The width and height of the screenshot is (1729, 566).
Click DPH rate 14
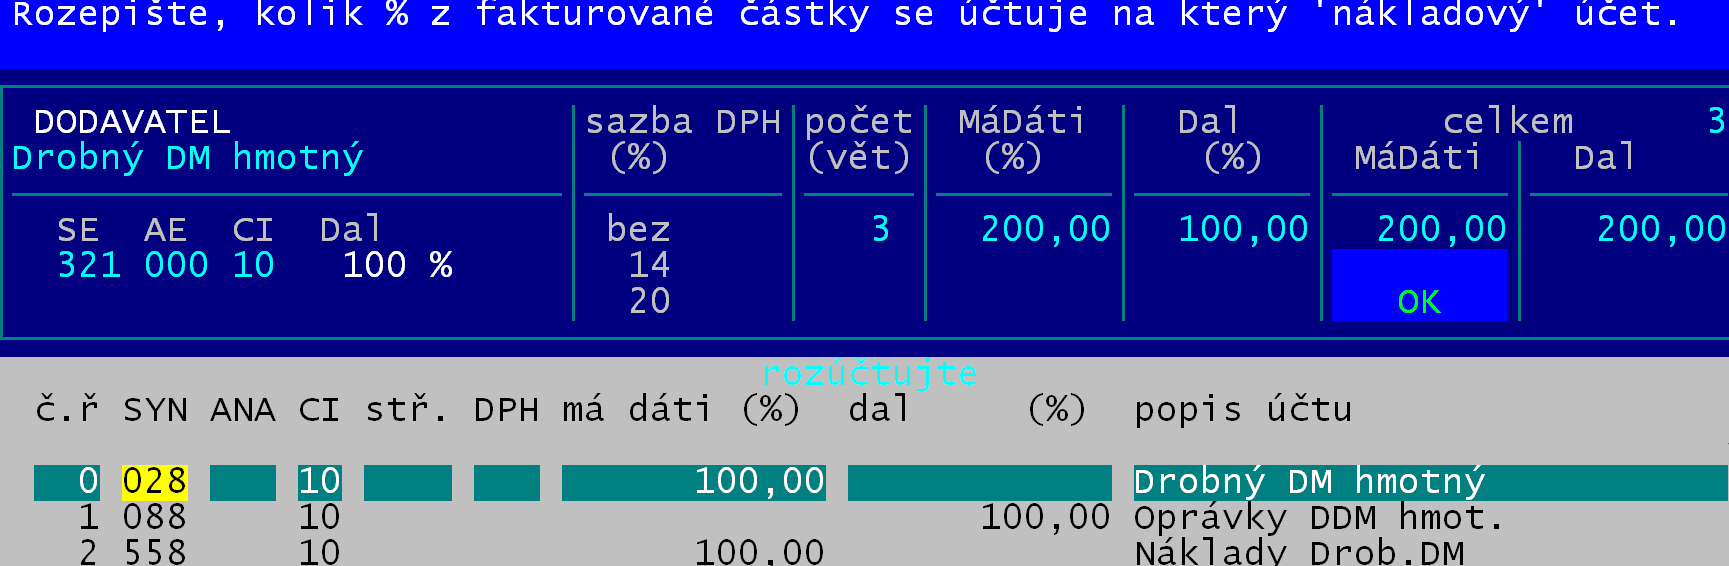649,266
